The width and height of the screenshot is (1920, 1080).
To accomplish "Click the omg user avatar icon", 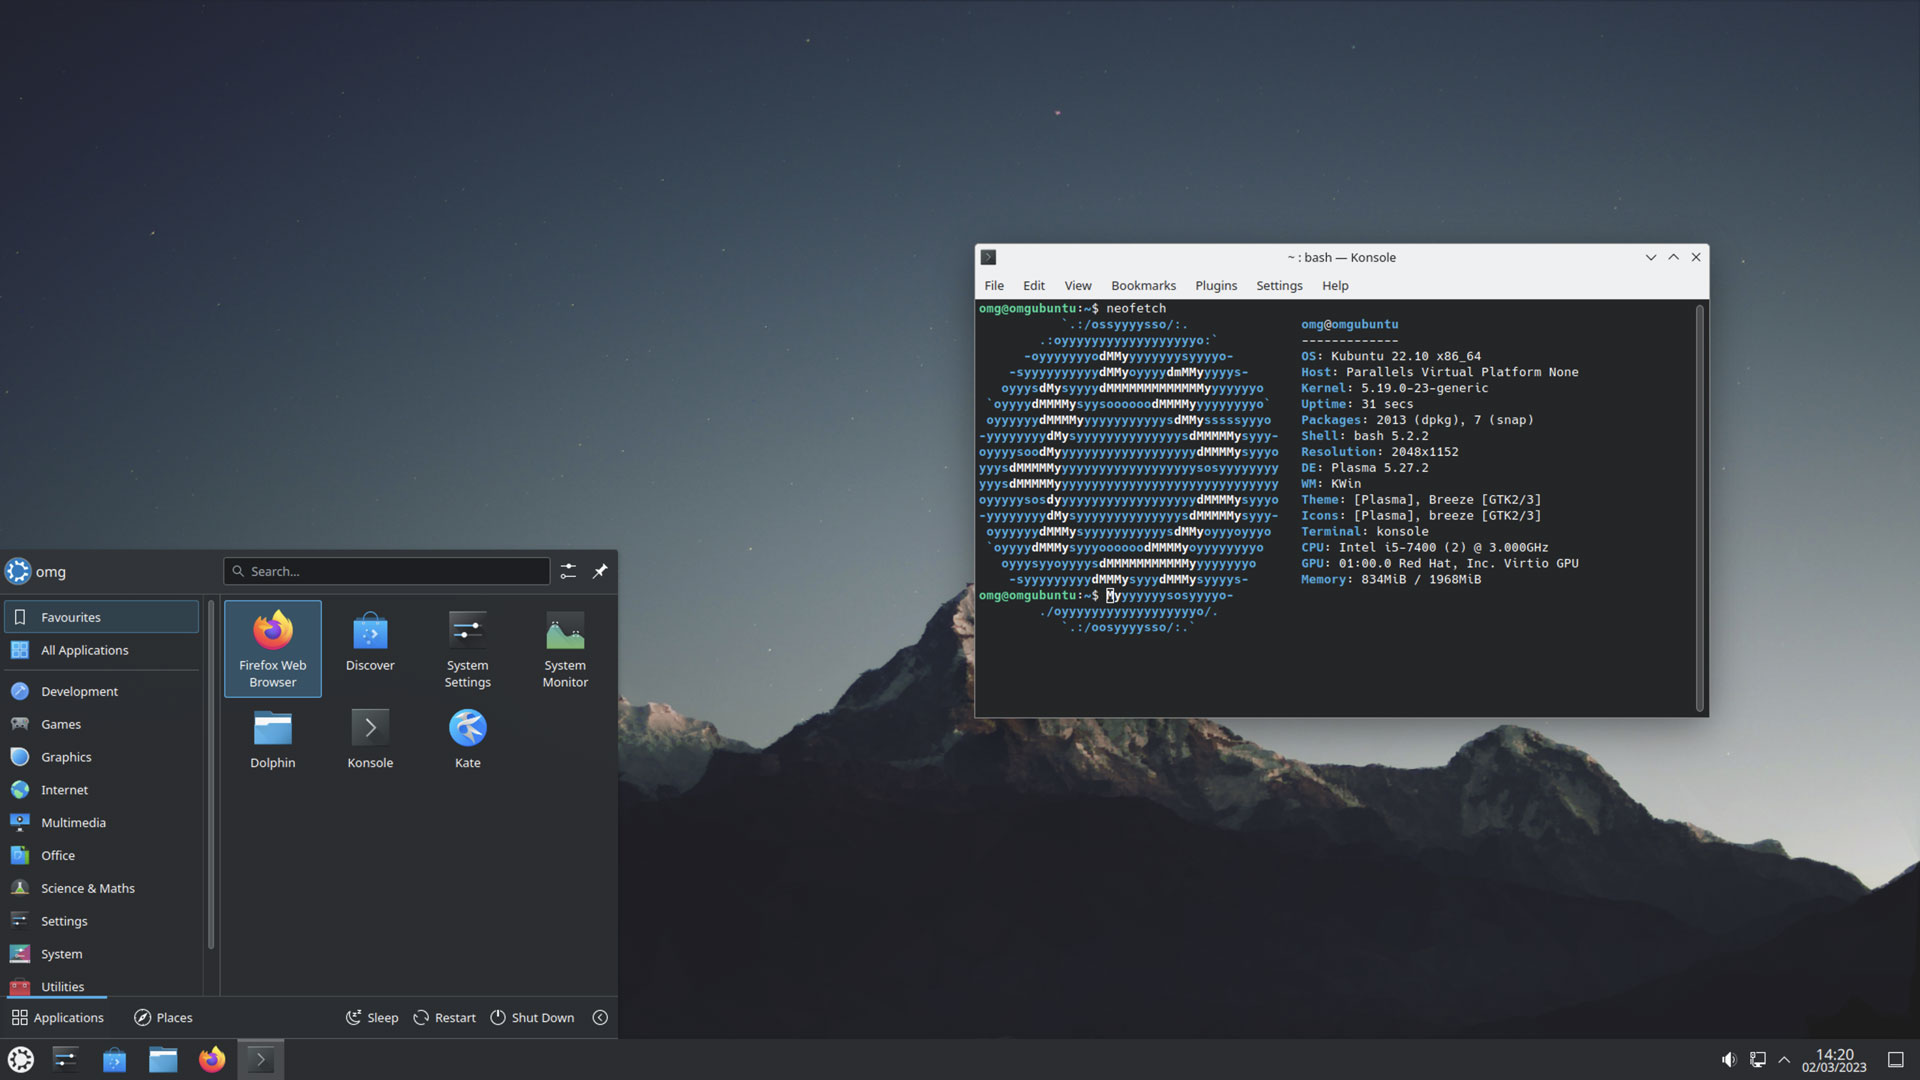I will click(x=18, y=571).
